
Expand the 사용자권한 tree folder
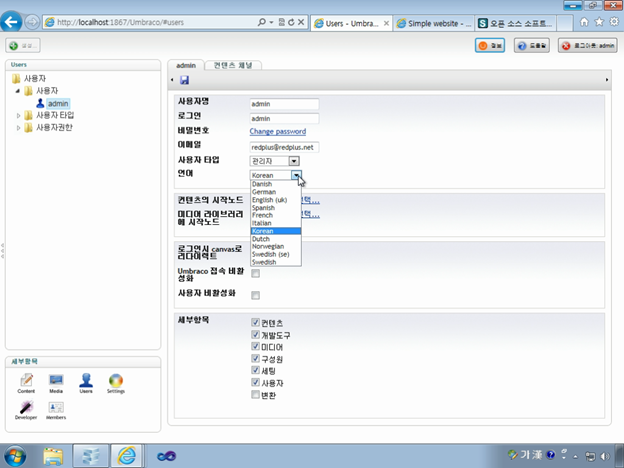point(18,128)
